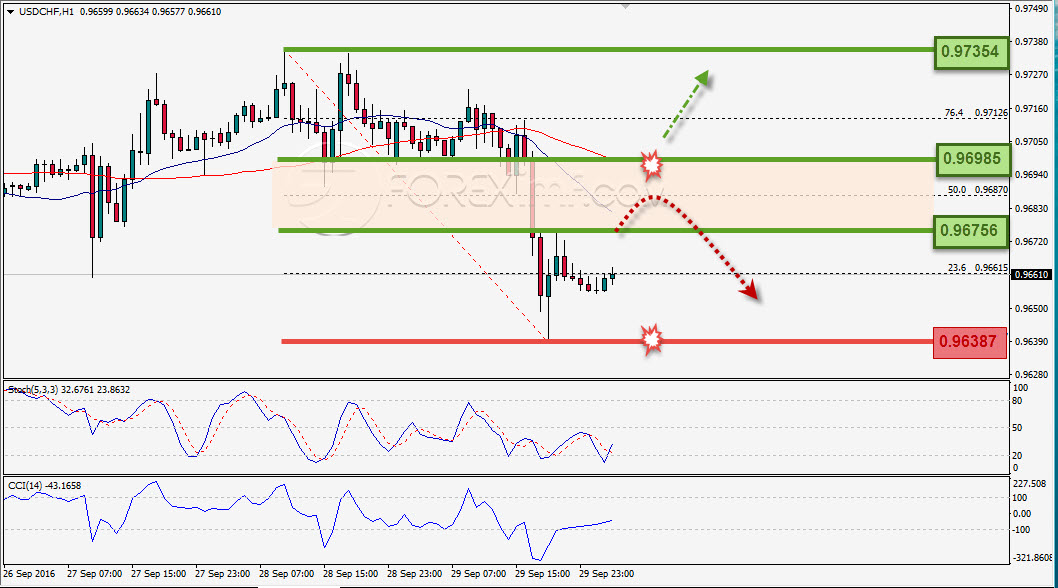Select the 0.97354 resistance level label
This screenshot has width=1058, height=588.
click(970, 51)
